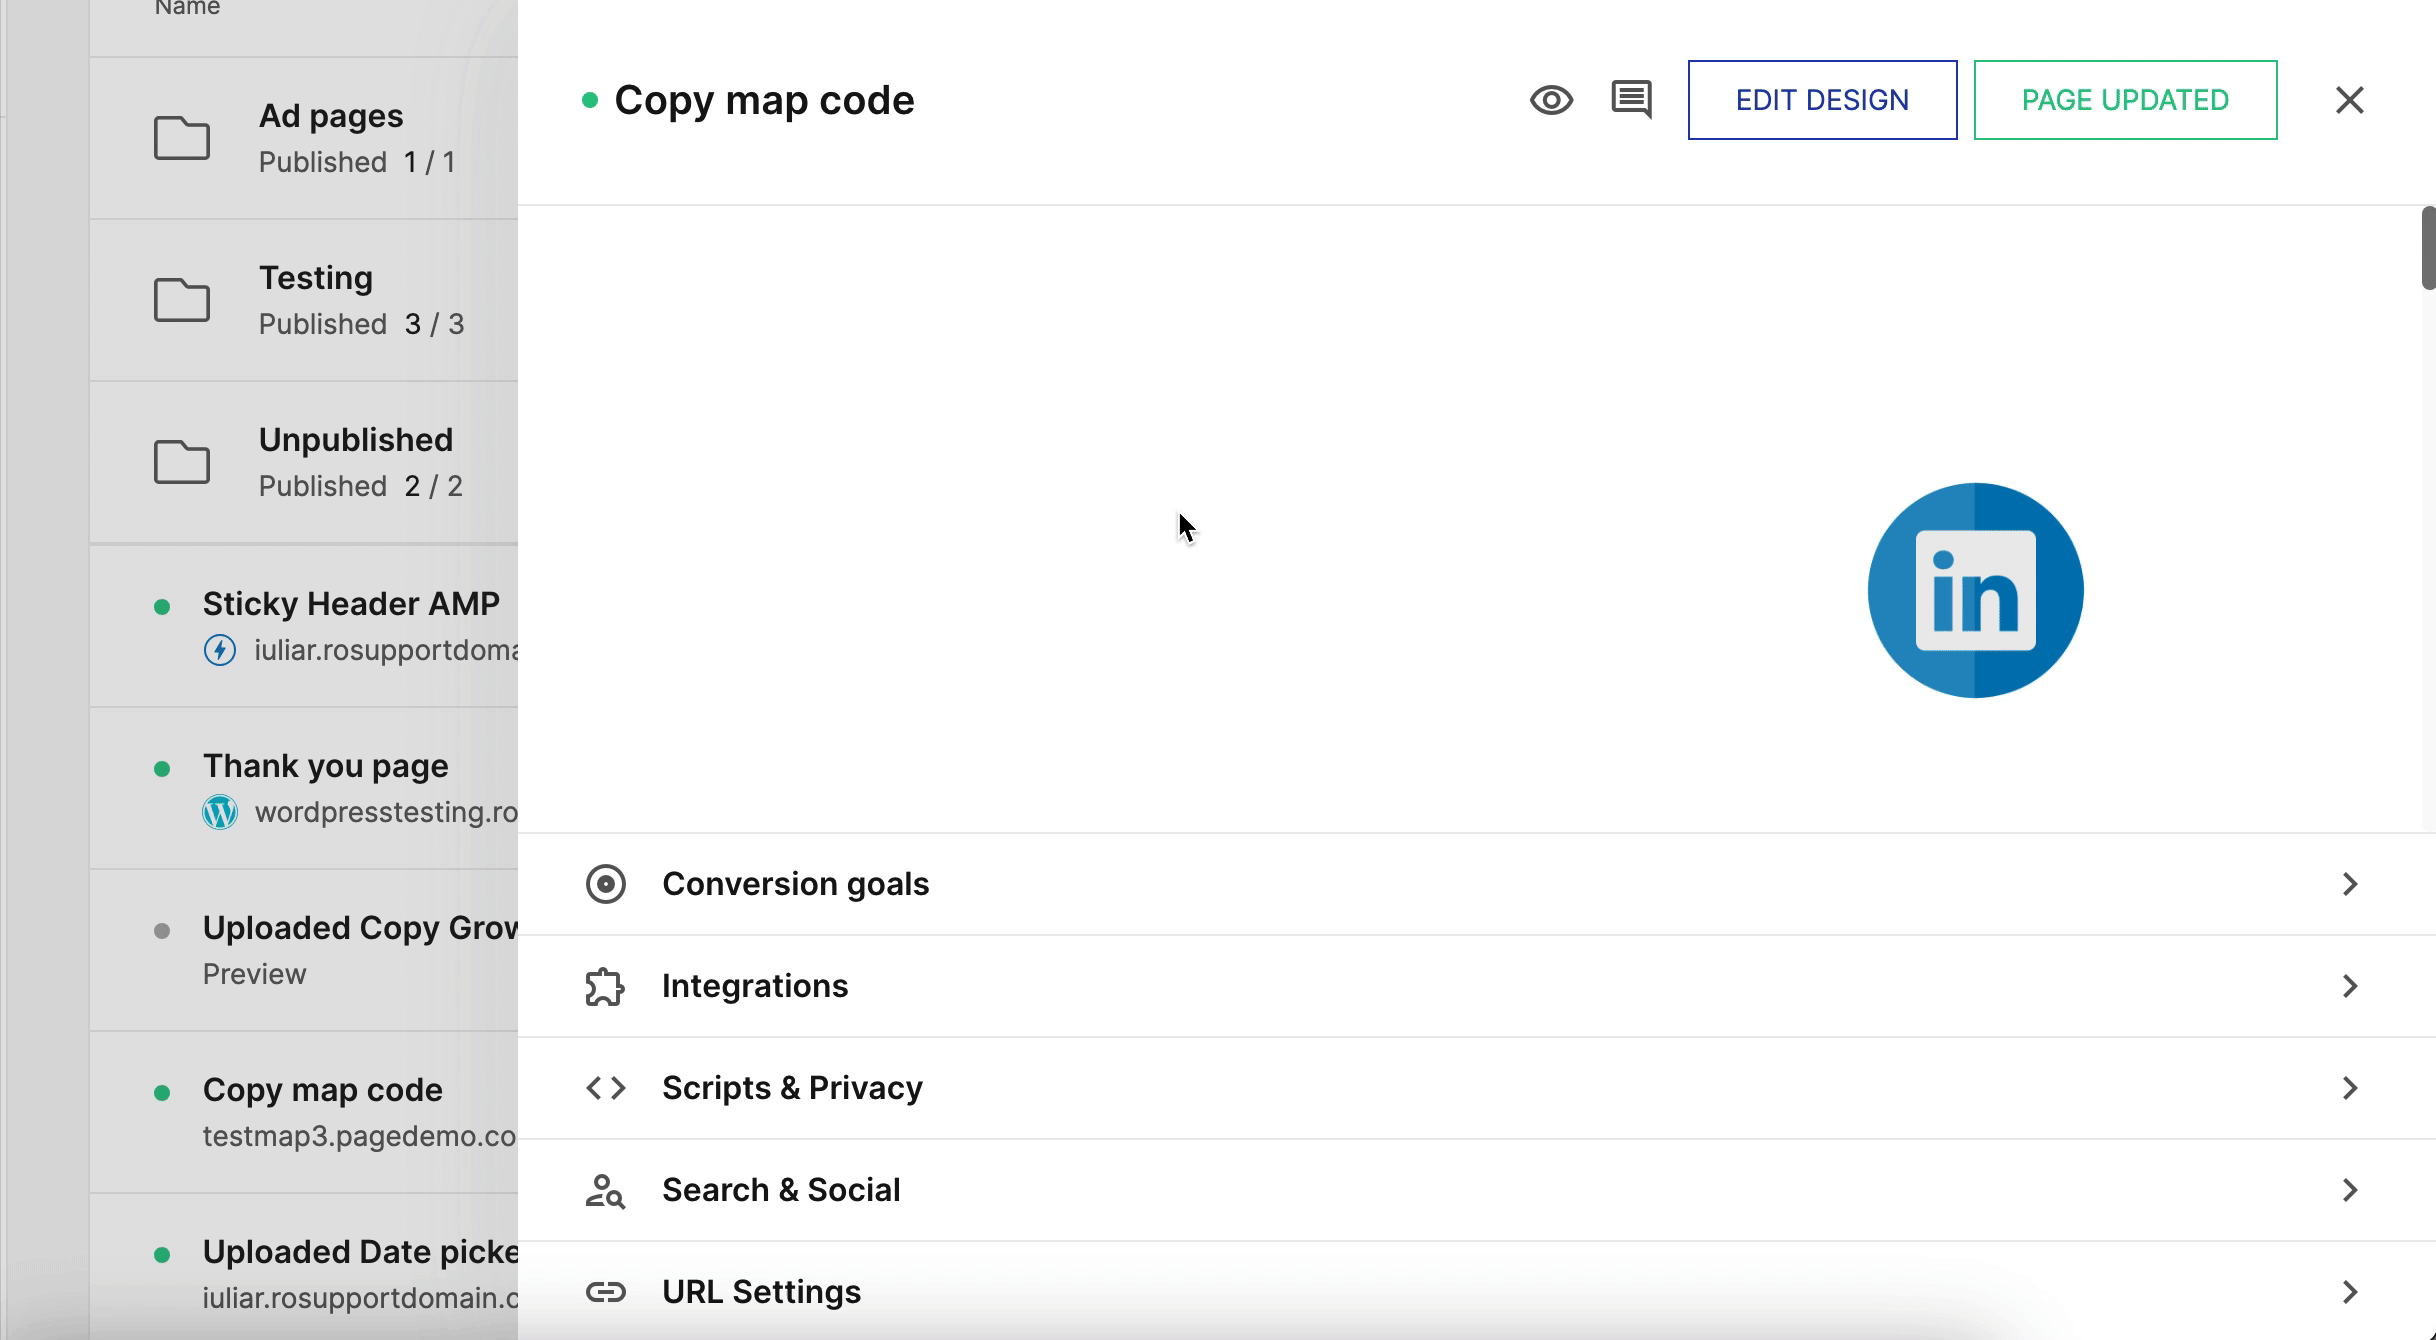Expand the Conversion goals chevron arrow
Viewport: 2436px width, 1340px height.
tap(2350, 884)
